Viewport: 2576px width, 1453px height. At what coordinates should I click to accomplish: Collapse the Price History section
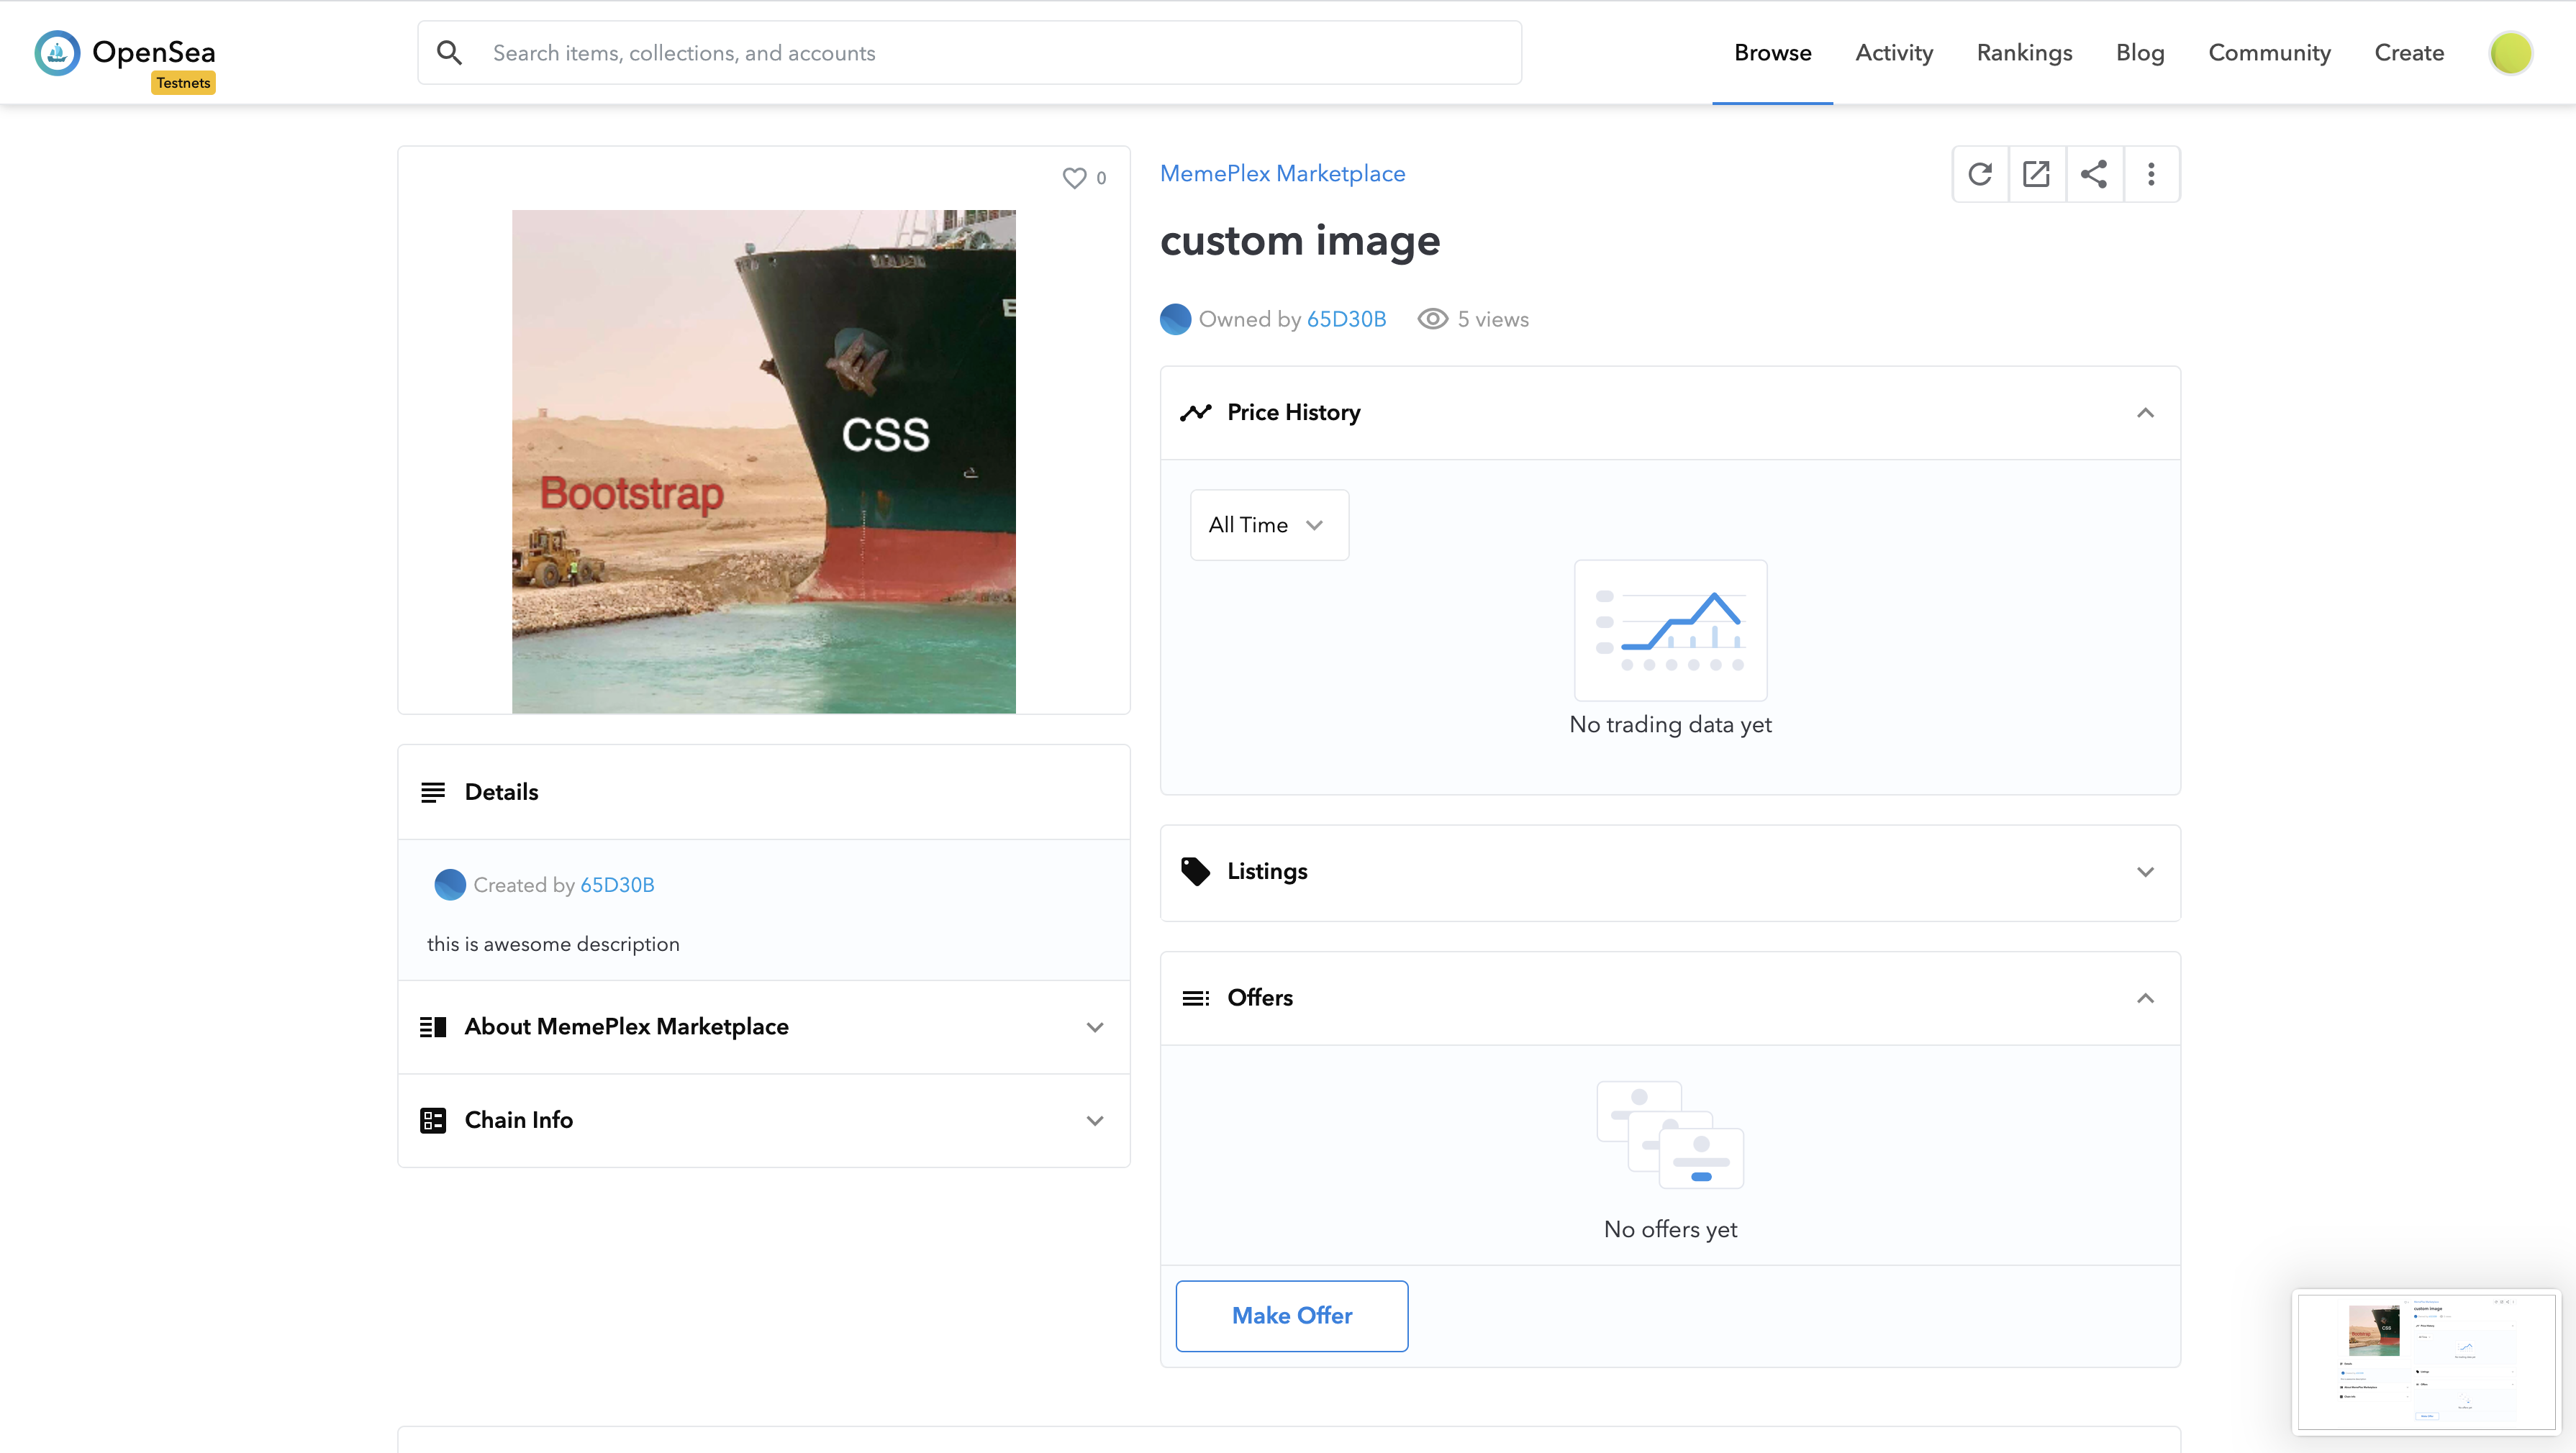coord(2145,413)
